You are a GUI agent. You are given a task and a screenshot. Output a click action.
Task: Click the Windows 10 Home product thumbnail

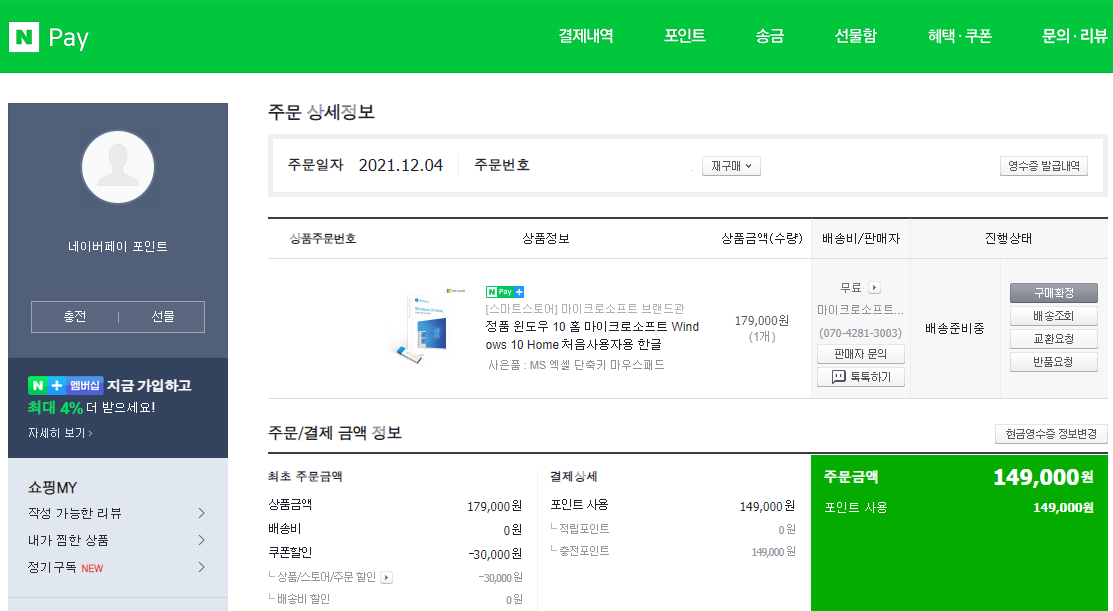426,326
